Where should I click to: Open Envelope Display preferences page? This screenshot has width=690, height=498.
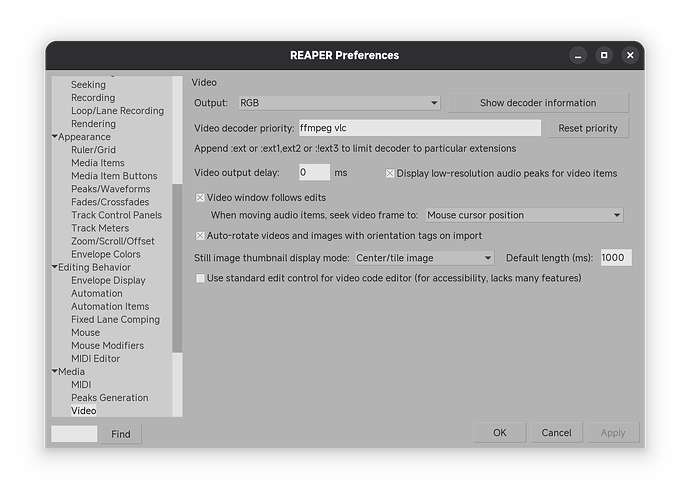(x=108, y=280)
